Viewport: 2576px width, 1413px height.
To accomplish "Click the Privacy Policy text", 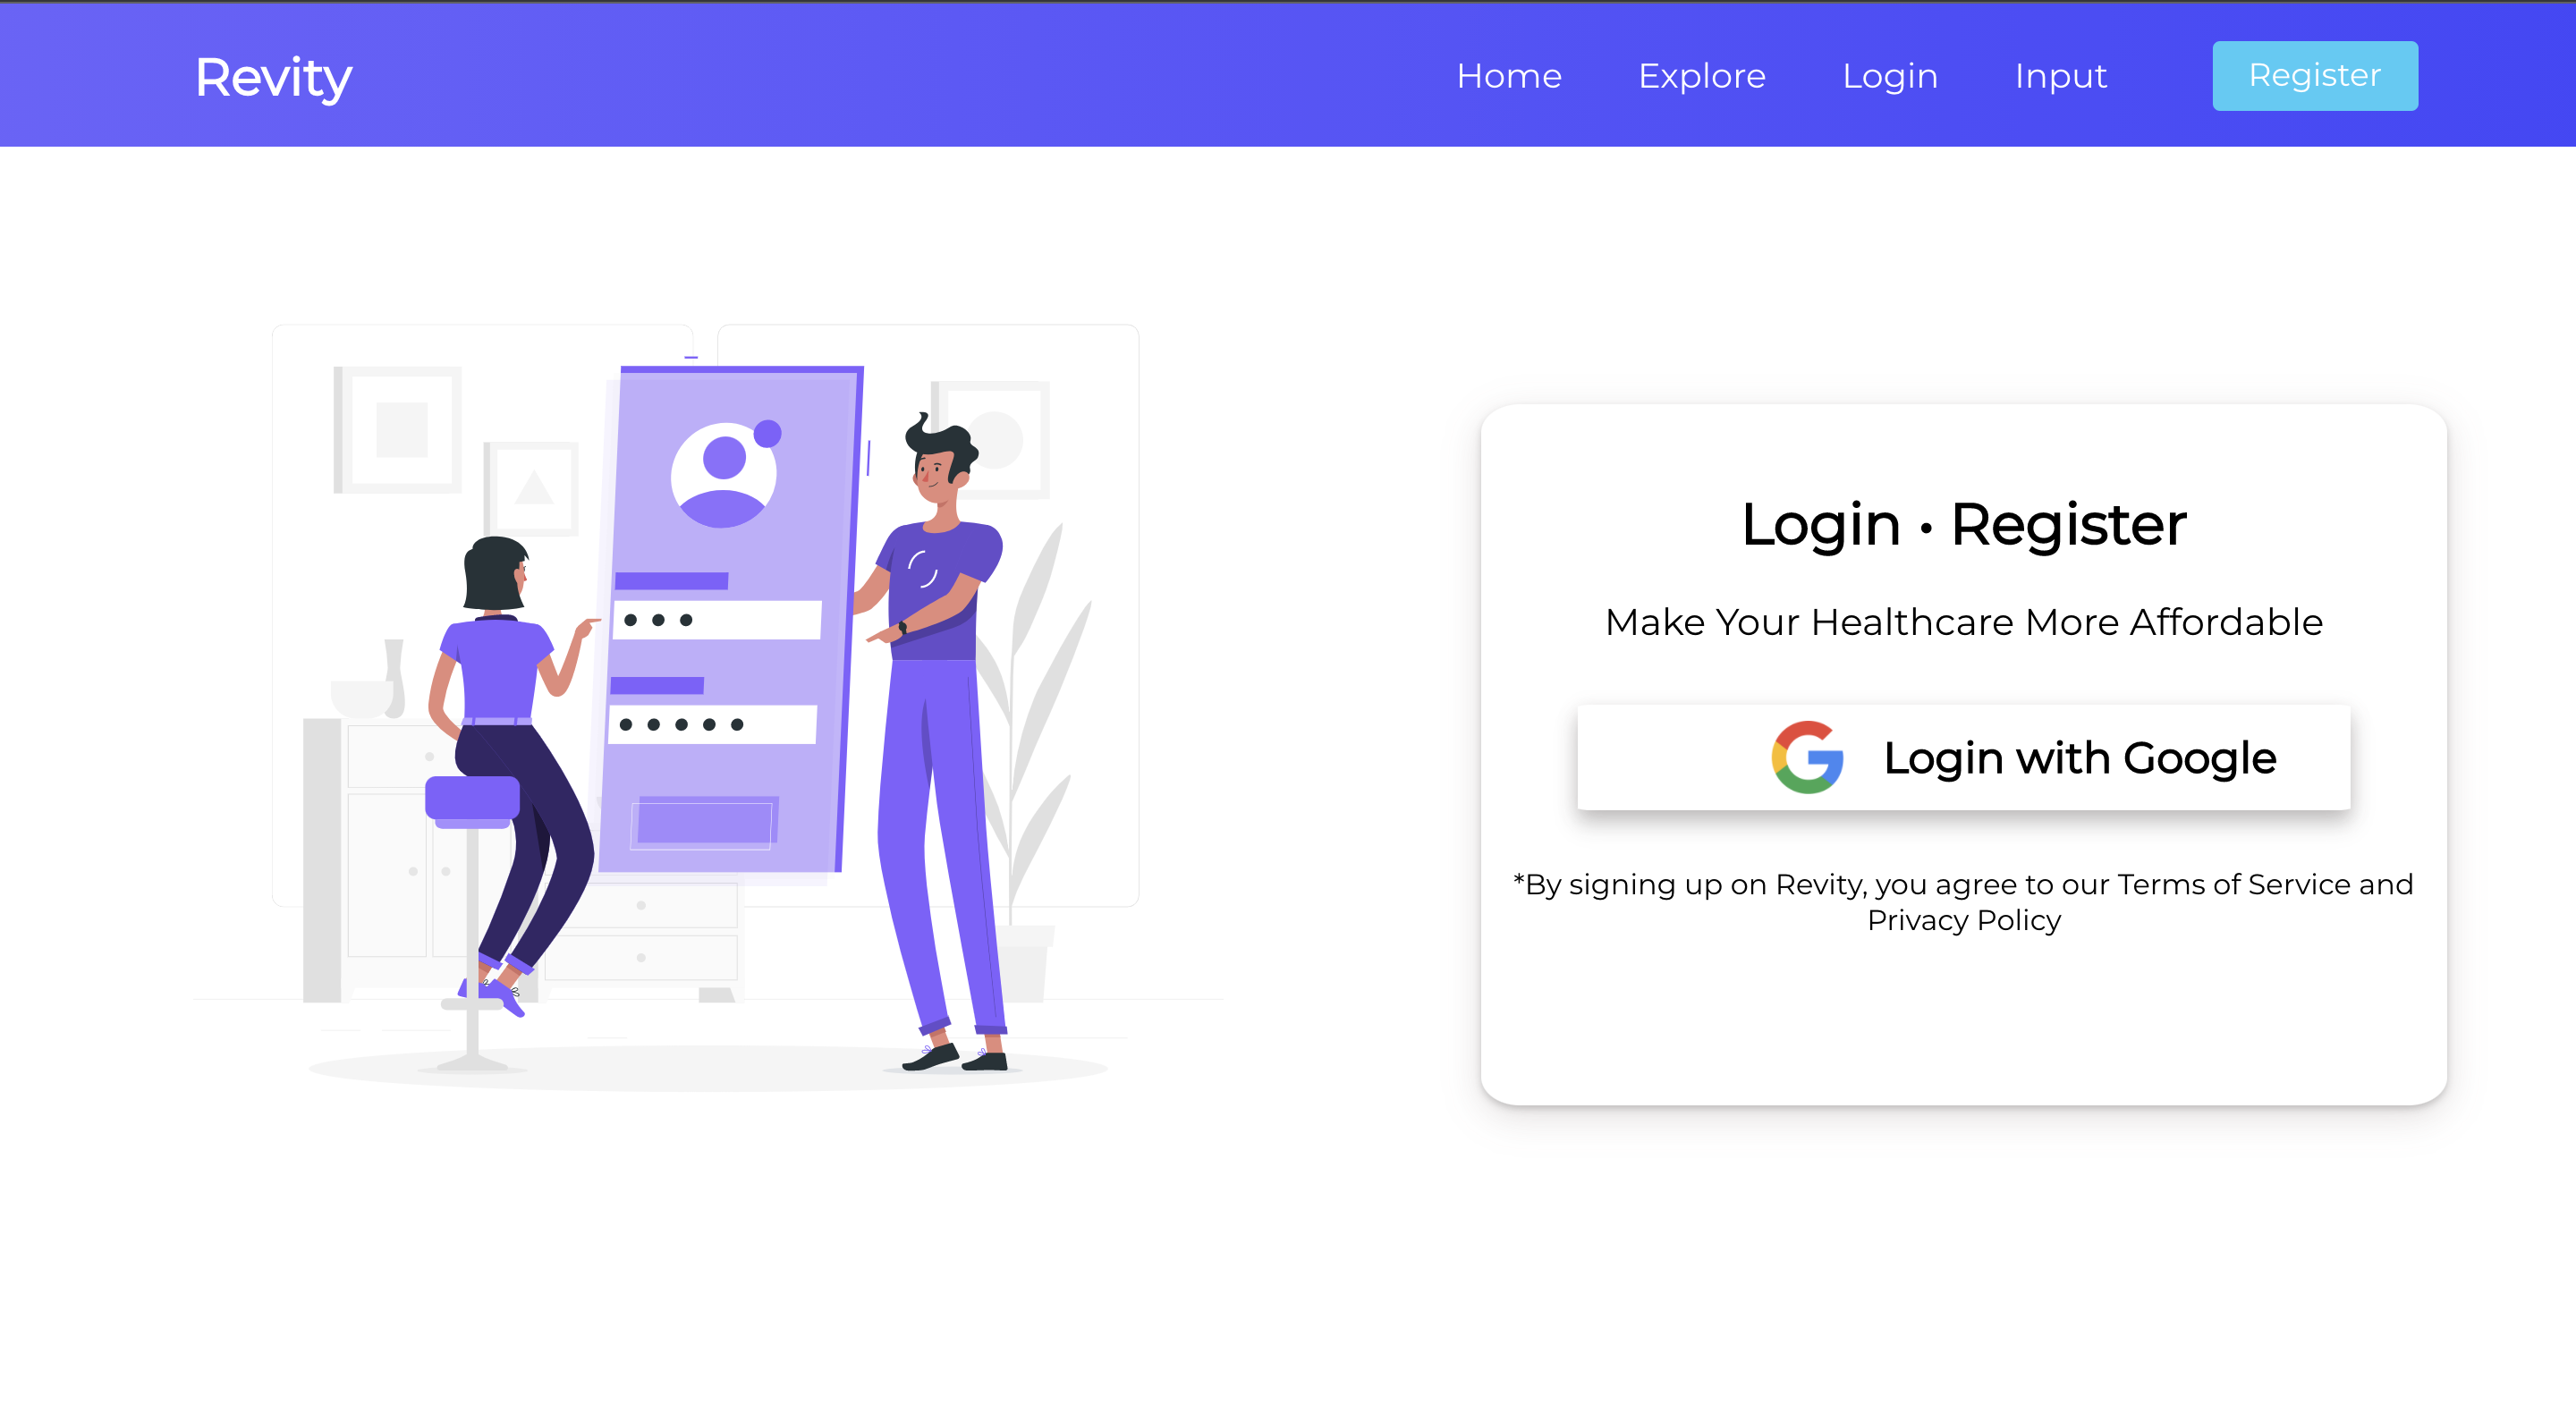I will (x=1963, y=920).
